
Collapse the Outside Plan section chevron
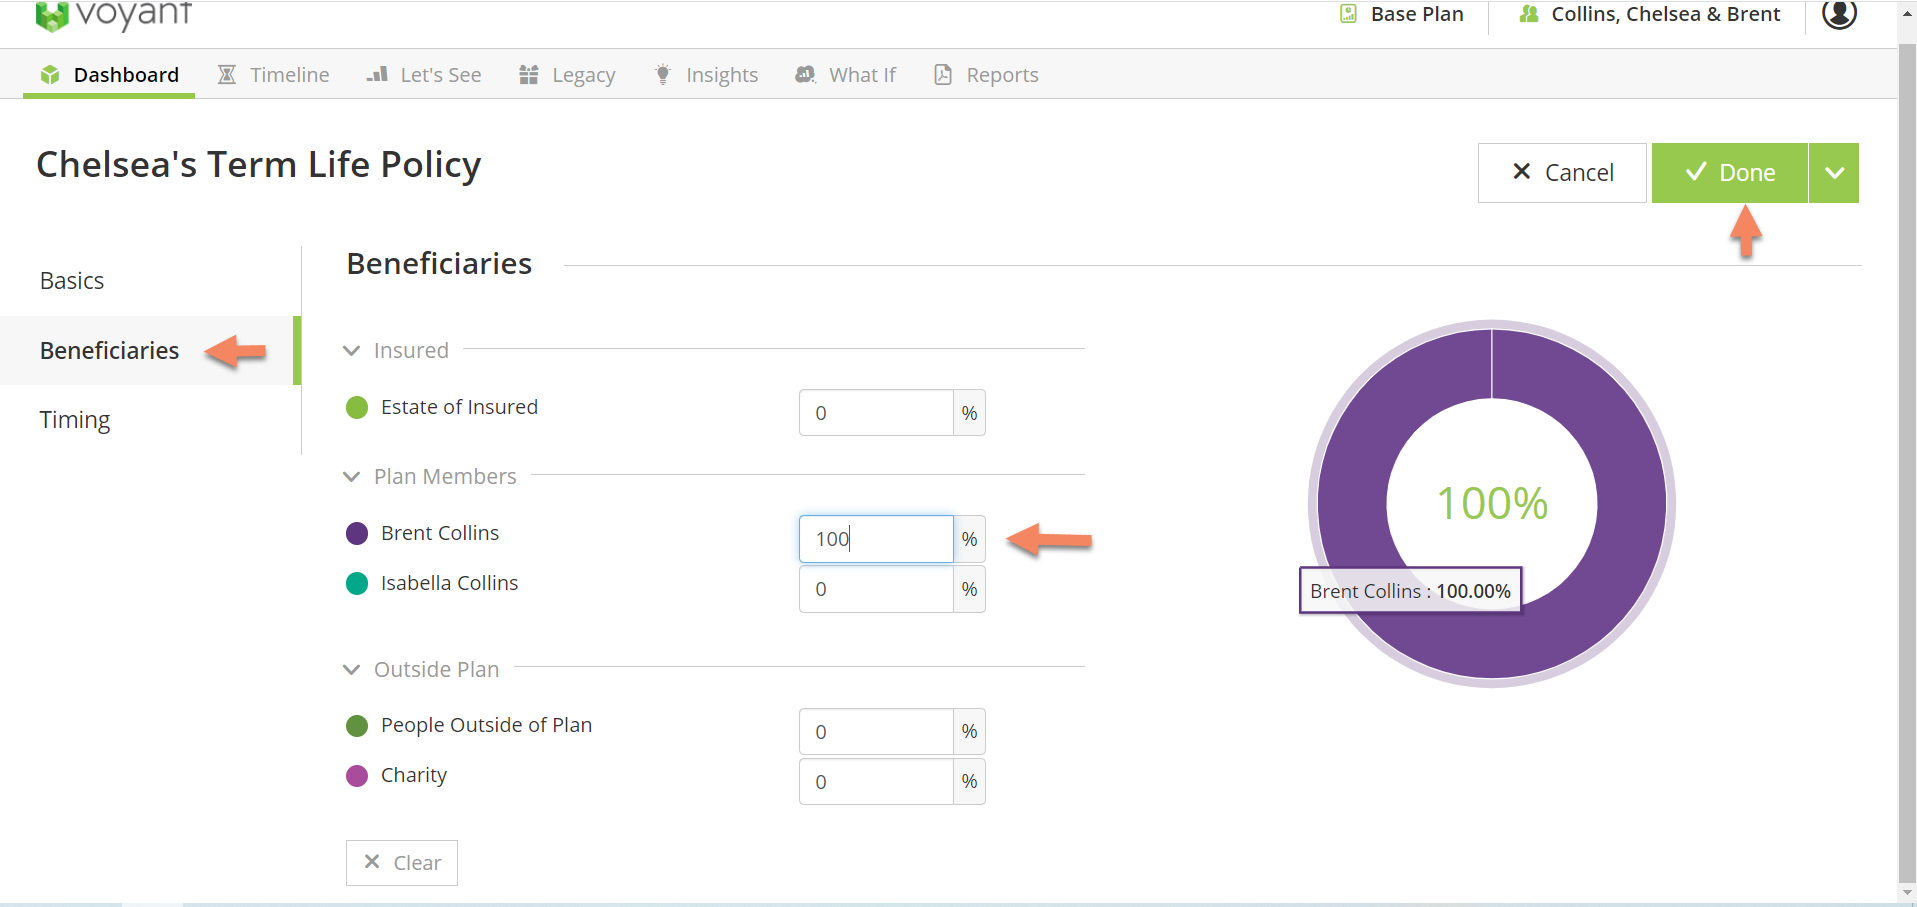351,670
